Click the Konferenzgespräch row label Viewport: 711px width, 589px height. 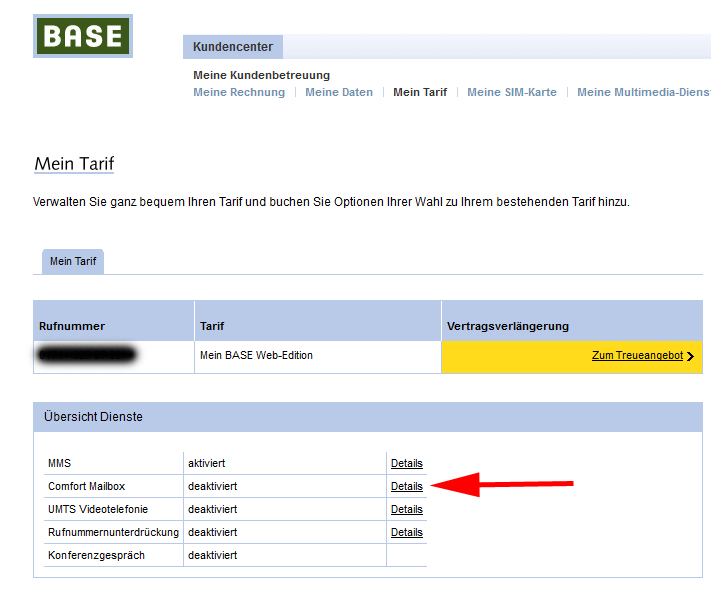tap(96, 555)
